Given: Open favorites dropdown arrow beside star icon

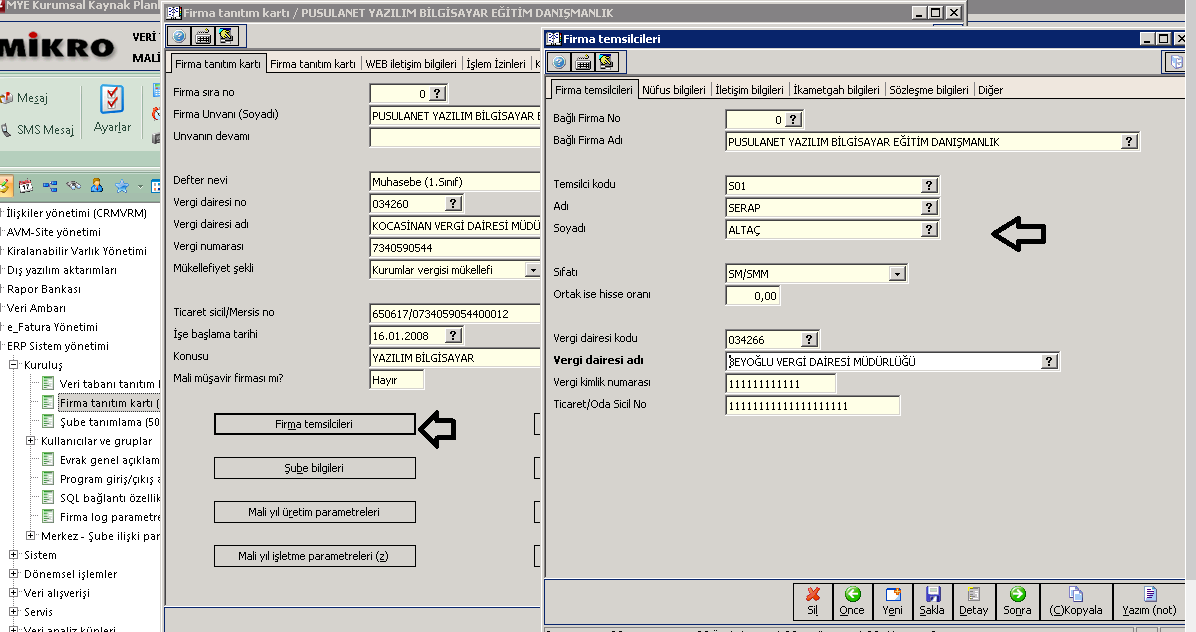Looking at the screenshot, I should (x=140, y=186).
